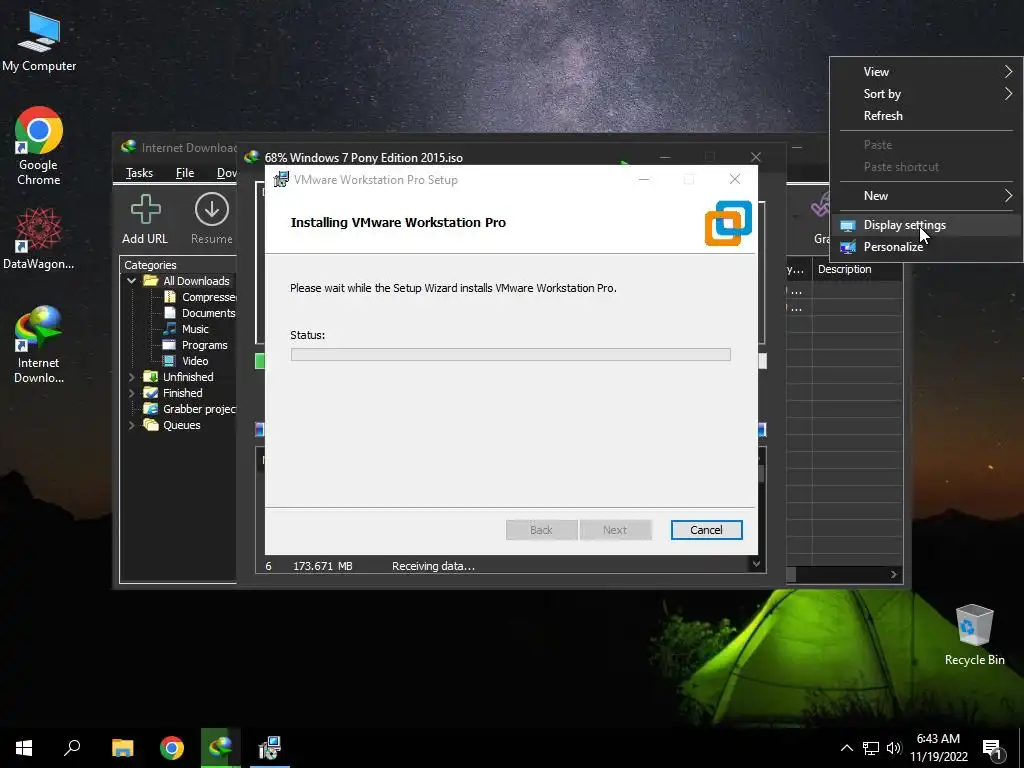The image size is (1024, 768).
Task: Click the scroll-down arrow in the download dialog
Action: 756,564
